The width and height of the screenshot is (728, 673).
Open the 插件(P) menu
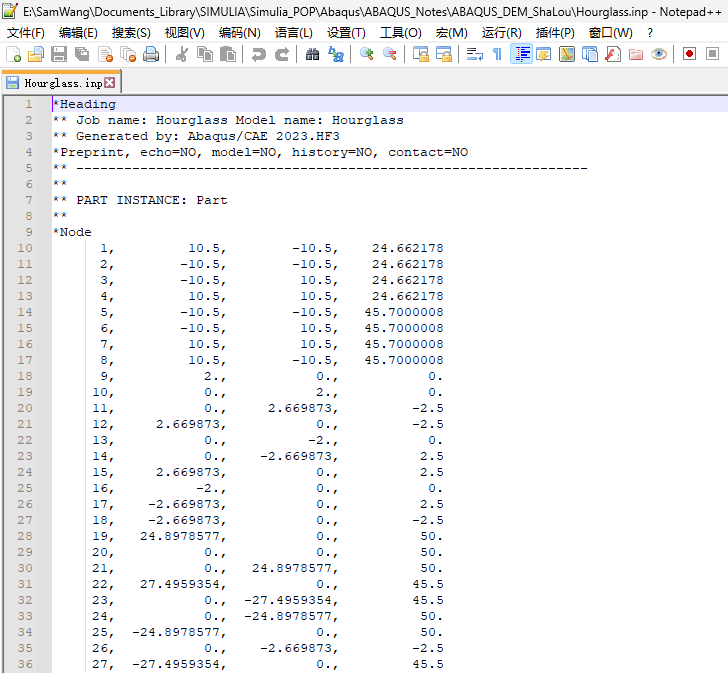coord(555,33)
